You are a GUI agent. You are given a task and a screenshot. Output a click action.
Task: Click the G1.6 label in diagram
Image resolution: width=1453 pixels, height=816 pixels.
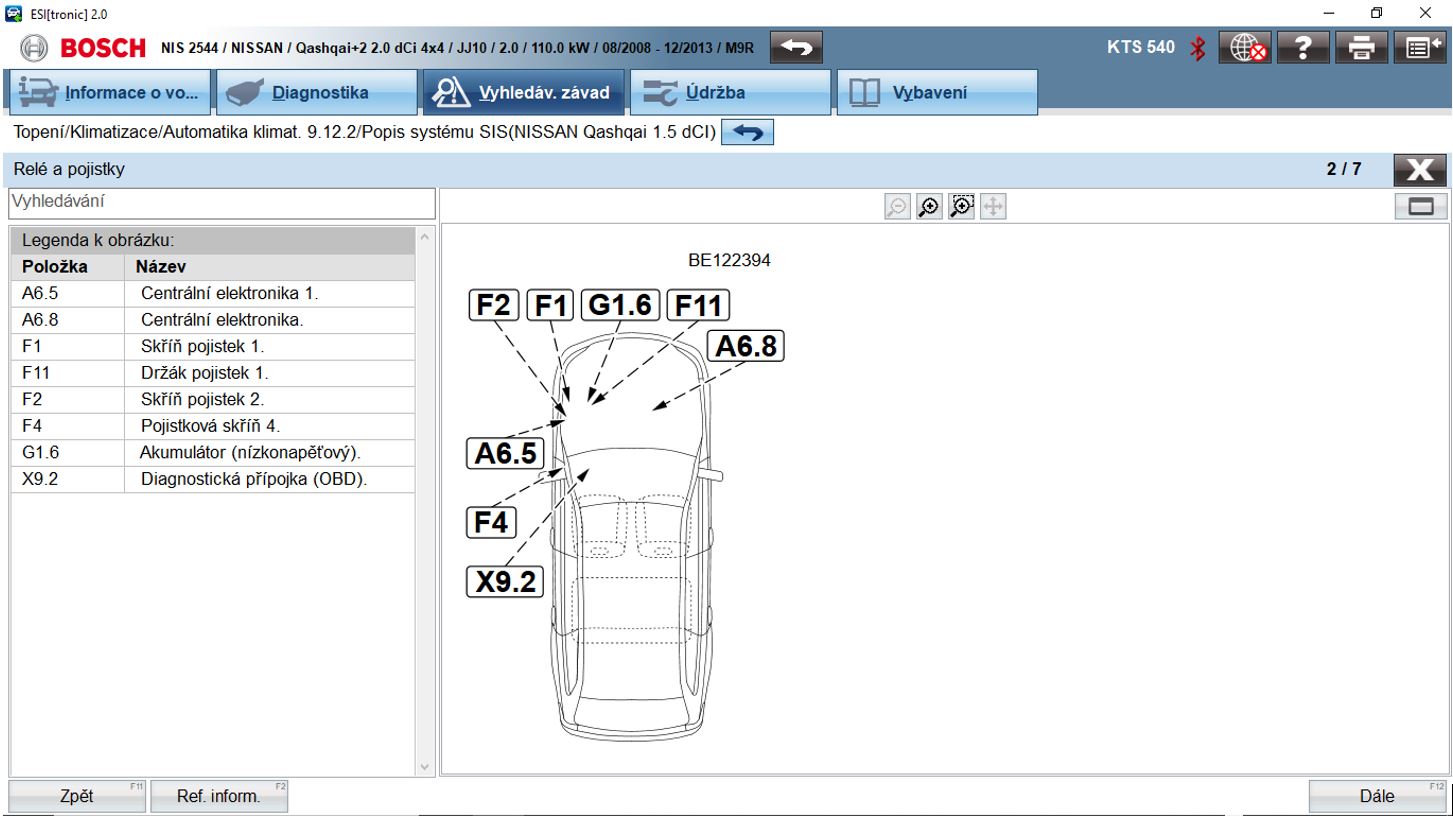(x=620, y=305)
